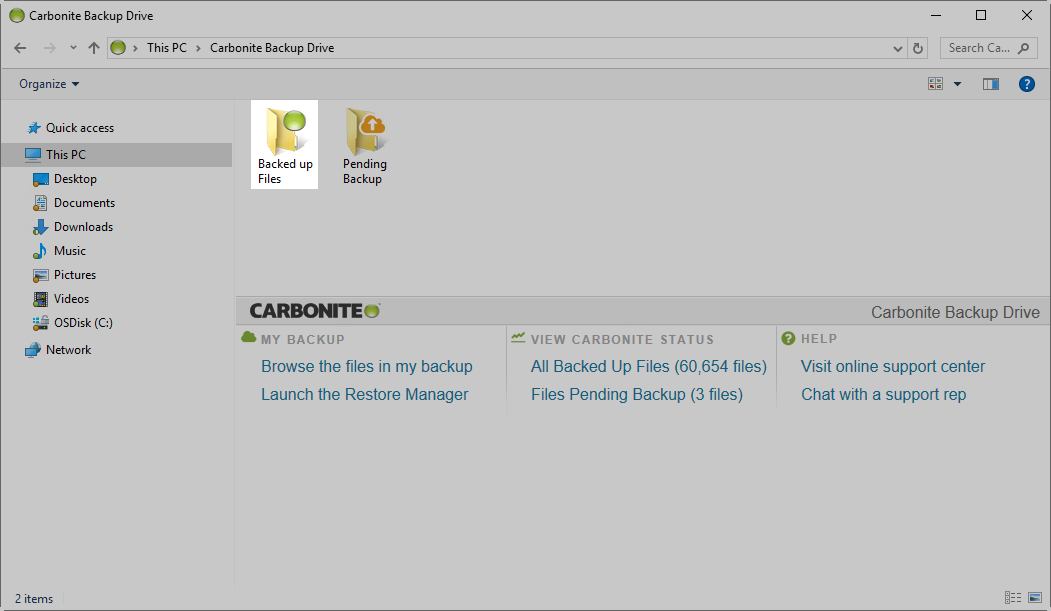The width and height of the screenshot is (1051, 611).
Task: Switch to details view in status bar
Action: click(x=1013, y=598)
